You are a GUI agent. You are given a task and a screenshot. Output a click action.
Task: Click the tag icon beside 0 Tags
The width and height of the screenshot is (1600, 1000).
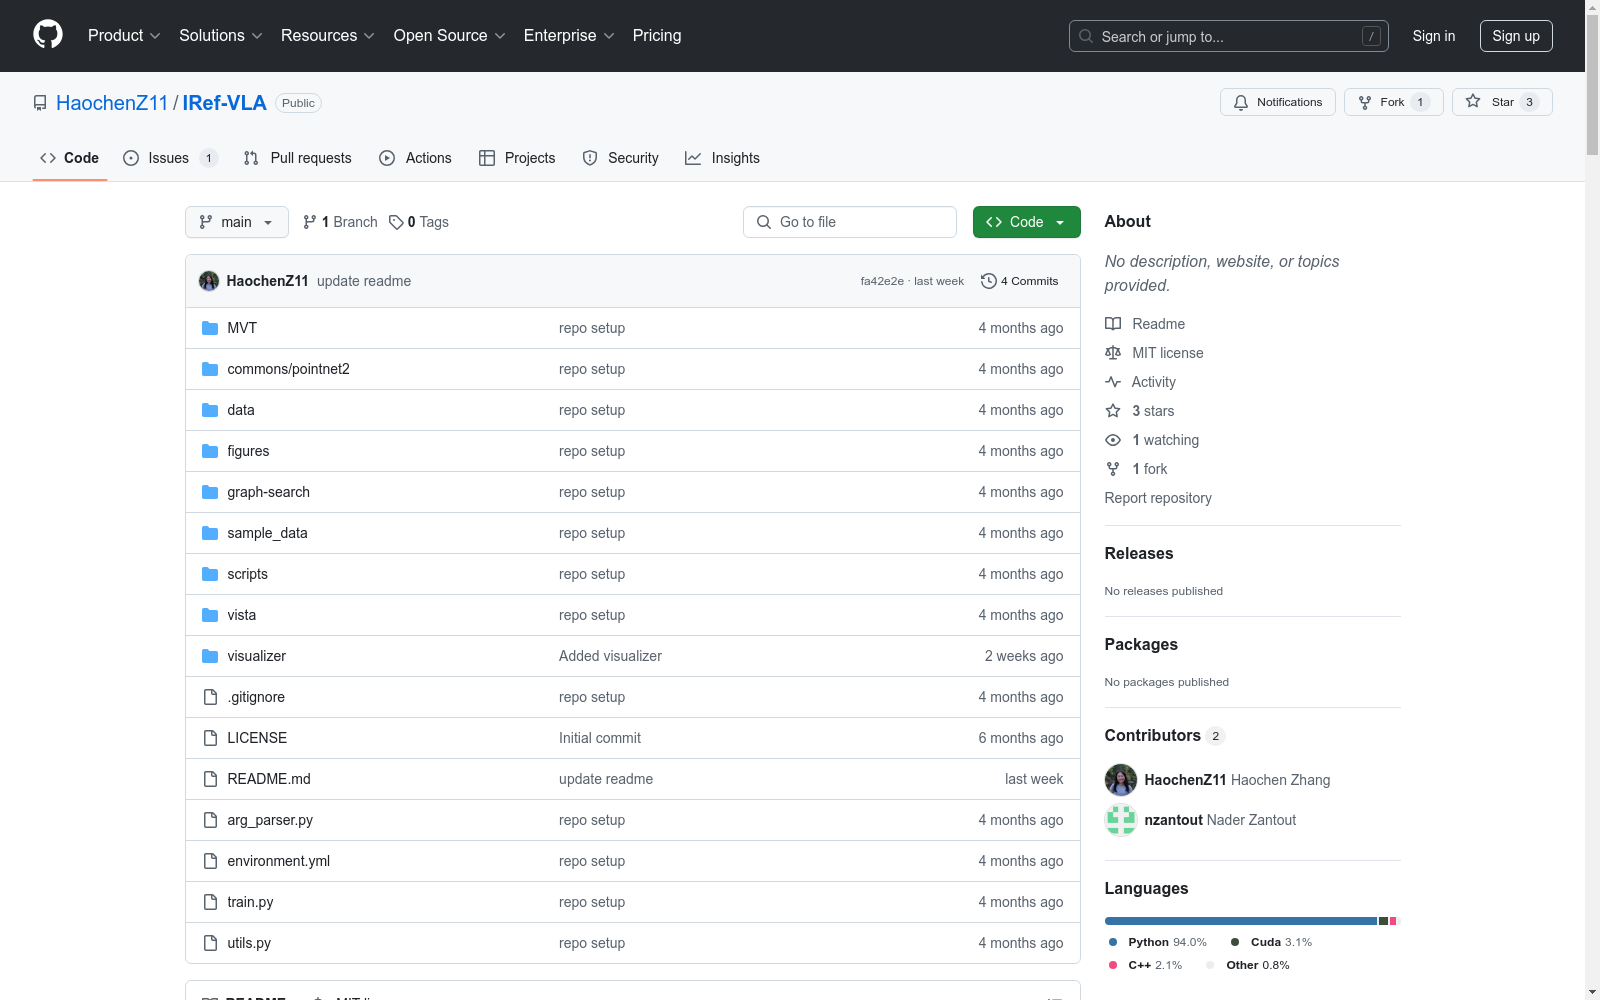pos(396,222)
